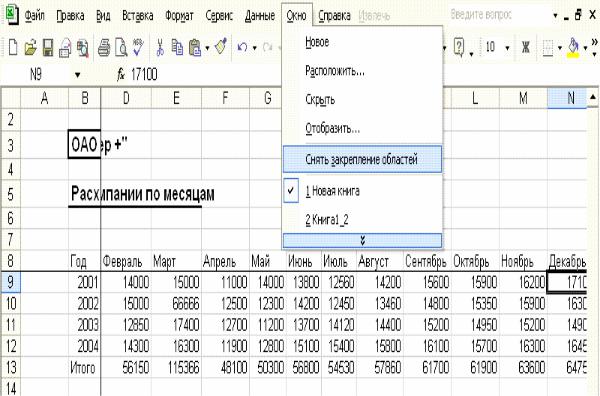Screen dimensions: 600x396
Task: Choose Новое in the Окно menu
Action: [x=362, y=42]
